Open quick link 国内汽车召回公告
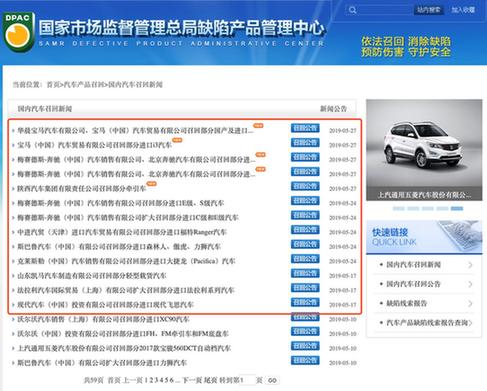Image resolution: width=487 pixels, height=391 pixels. click(413, 284)
